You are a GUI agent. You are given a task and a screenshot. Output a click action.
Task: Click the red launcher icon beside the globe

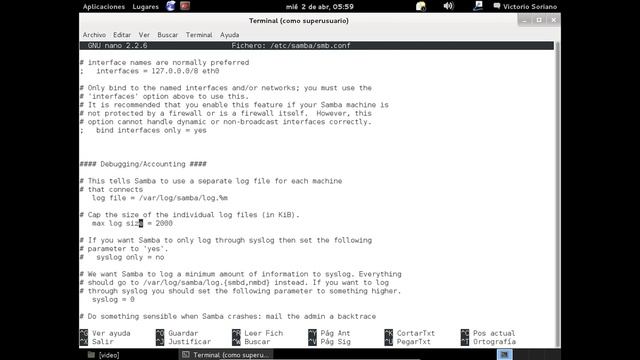pos(185,6)
